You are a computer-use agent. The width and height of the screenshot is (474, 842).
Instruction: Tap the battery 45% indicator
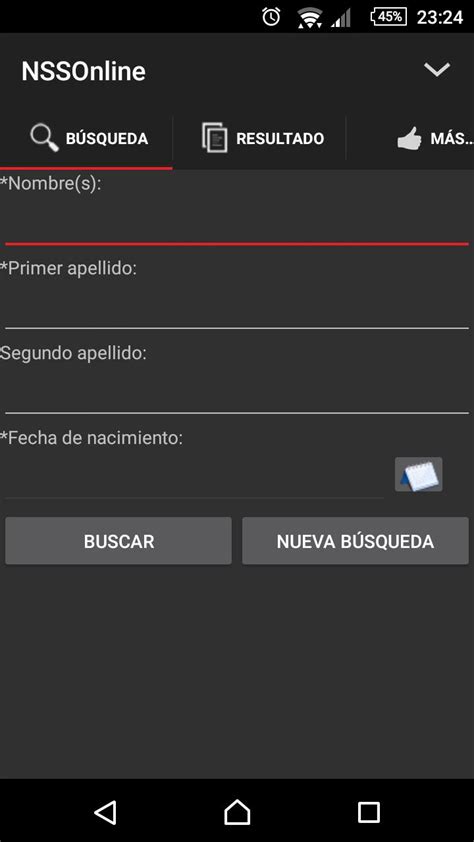click(388, 17)
